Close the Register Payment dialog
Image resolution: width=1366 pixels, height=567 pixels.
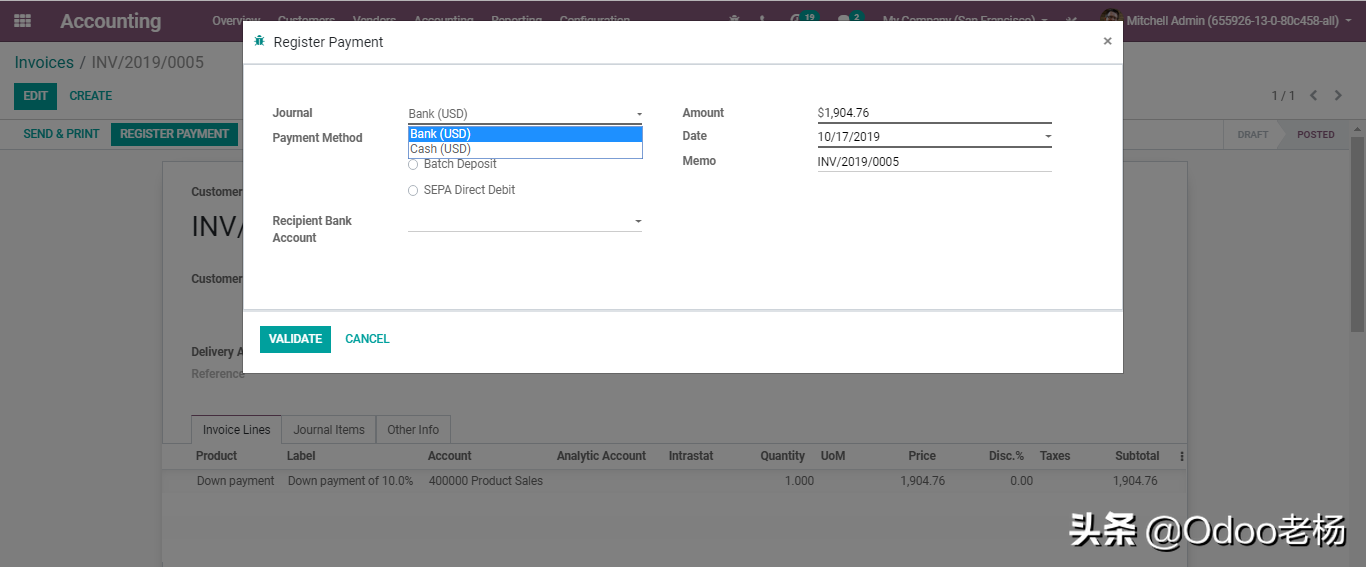[x=1107, y=41]
